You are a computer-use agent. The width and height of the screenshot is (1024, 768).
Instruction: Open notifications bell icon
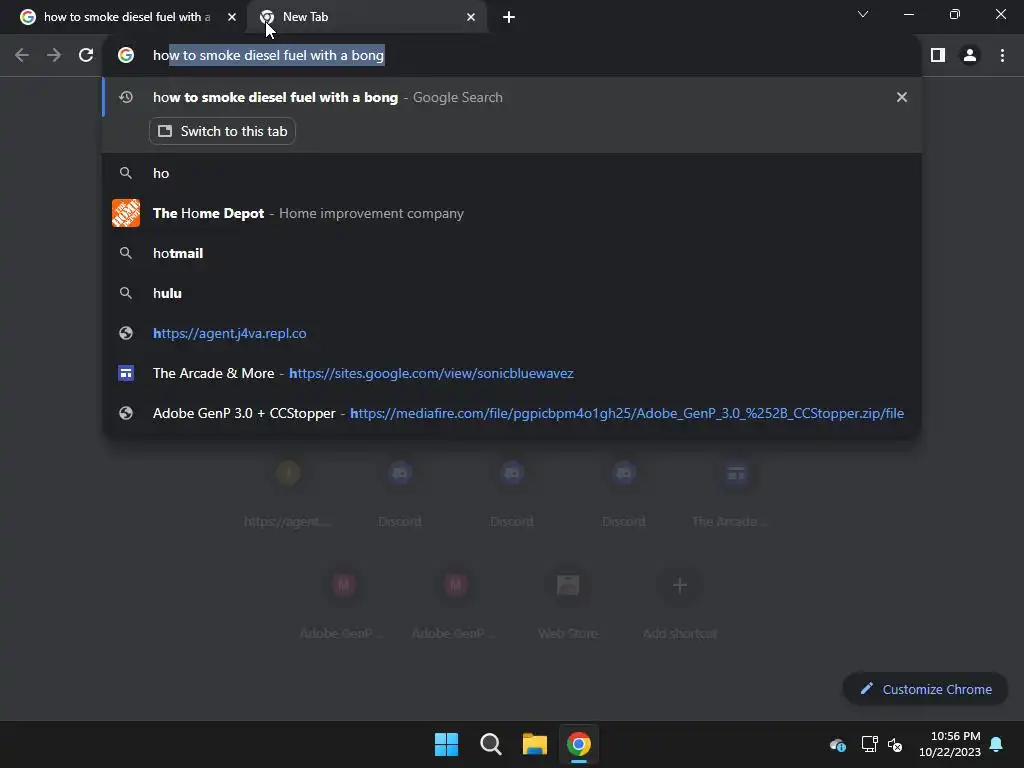[997, 744]
